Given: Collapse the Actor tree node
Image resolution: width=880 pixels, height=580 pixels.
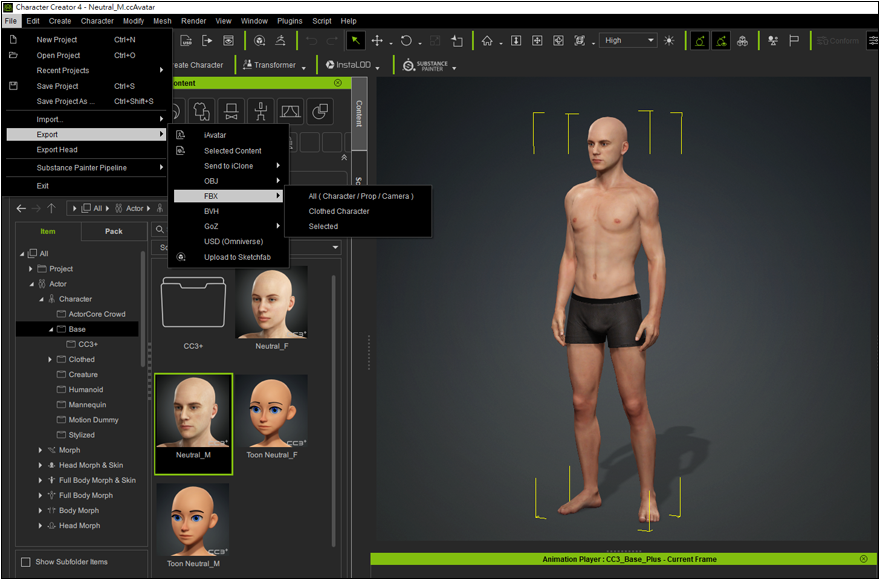Looking at the screenshot, I should (x=31, y=284).
